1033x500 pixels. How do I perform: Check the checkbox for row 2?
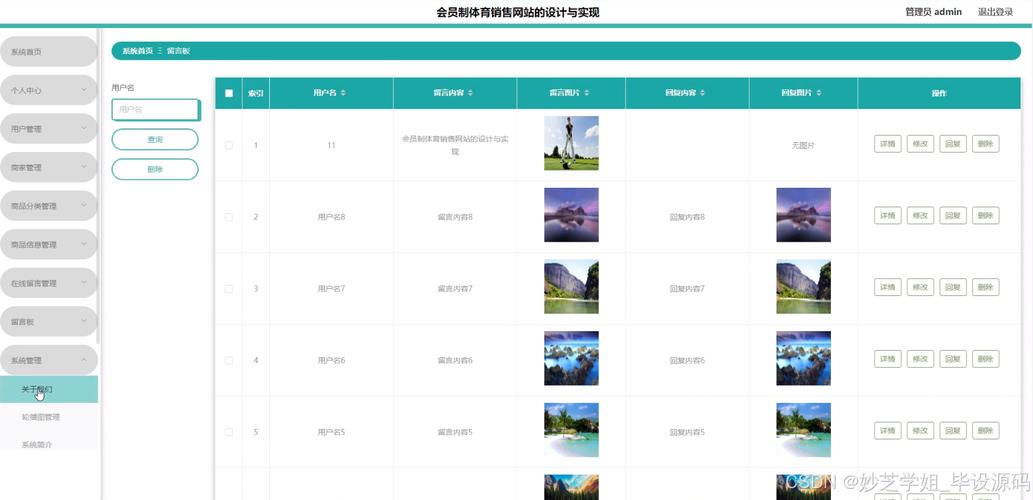coord(229,217)
